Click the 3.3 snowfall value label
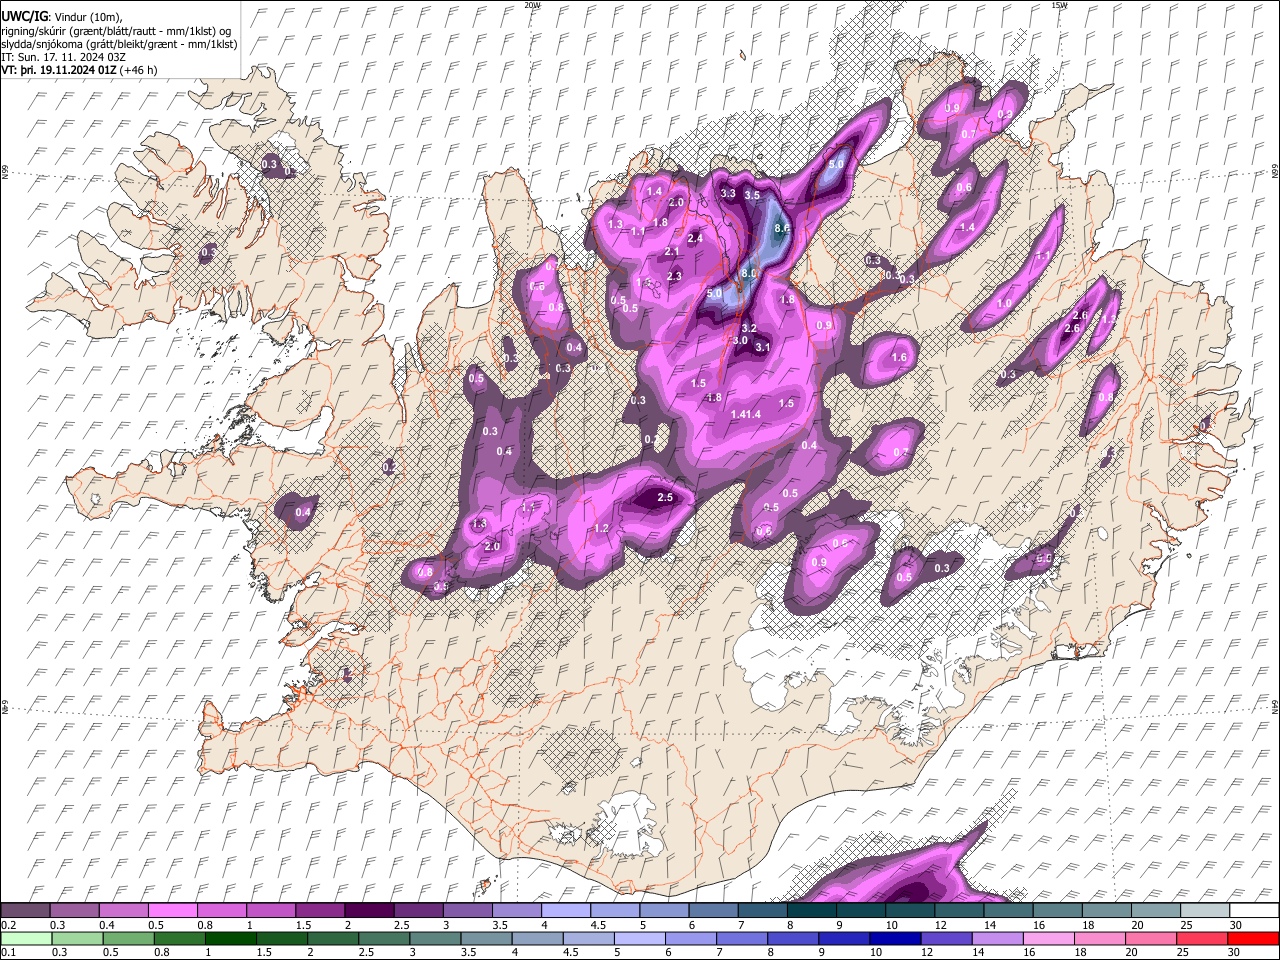The height and width of the screenshot is (960, 1280). point(728,193)
